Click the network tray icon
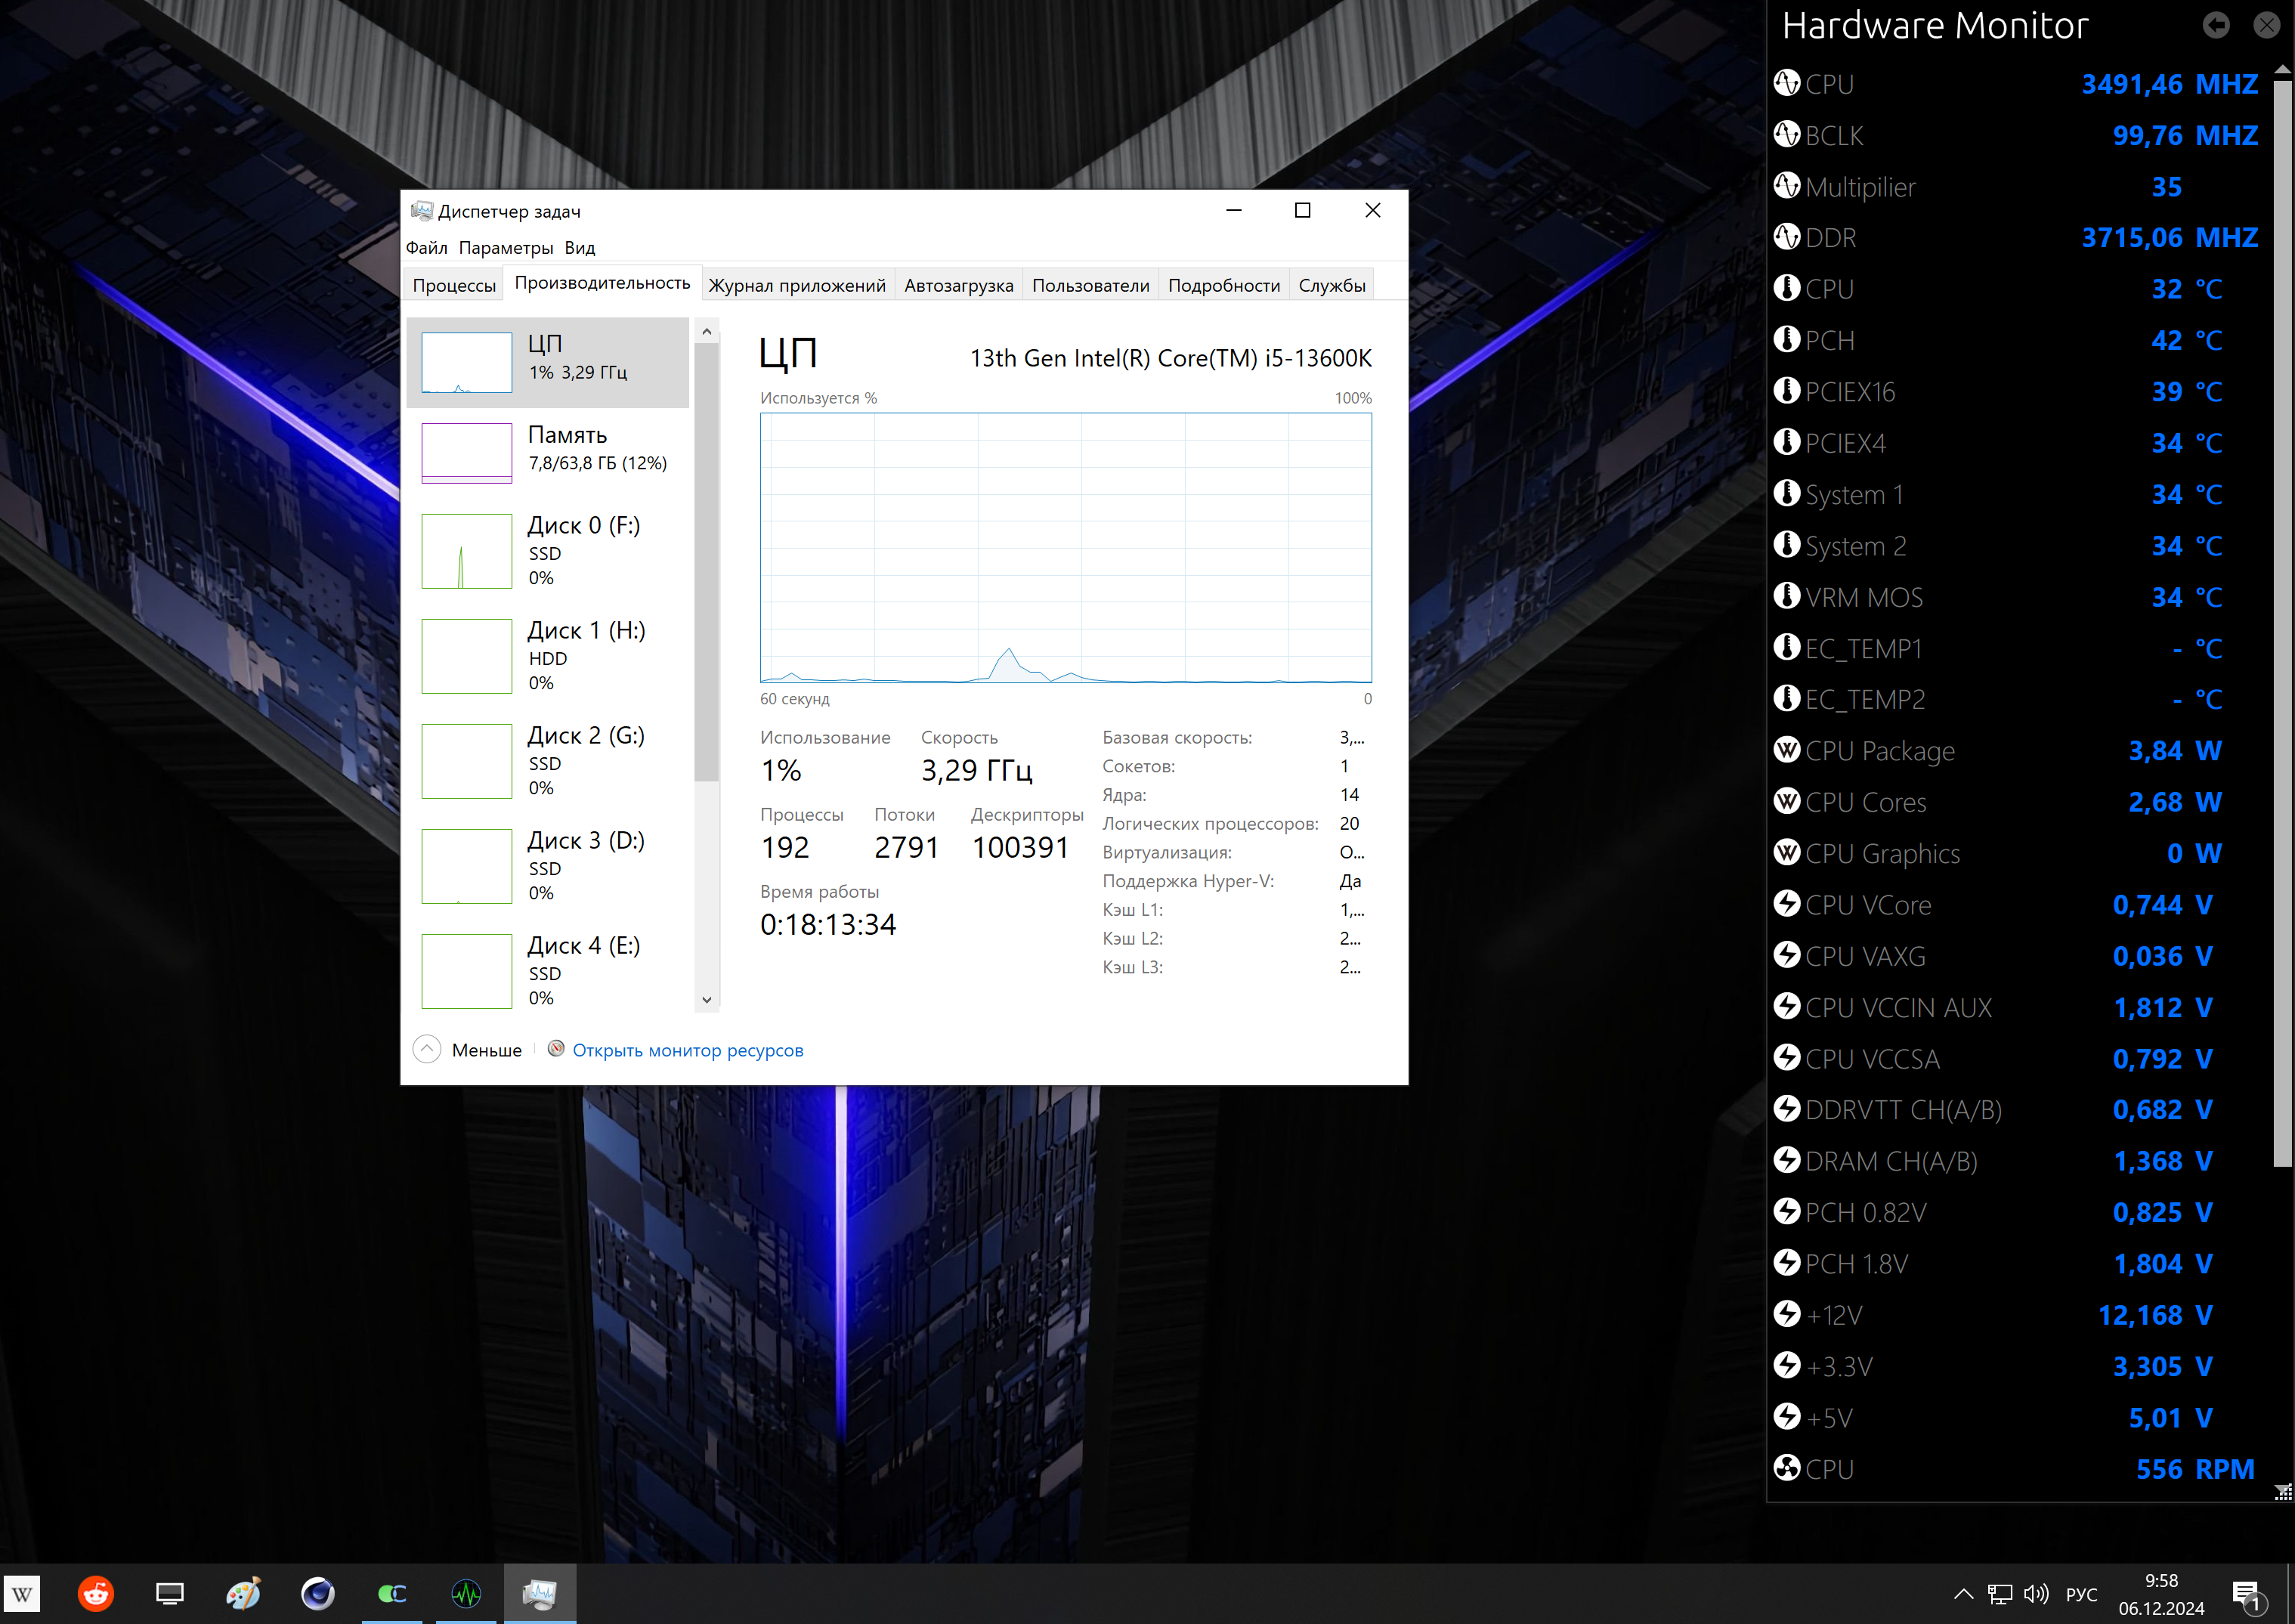Image resolution: width=2295 pixels, height=1624 pixels. tap(1999, 1593)
